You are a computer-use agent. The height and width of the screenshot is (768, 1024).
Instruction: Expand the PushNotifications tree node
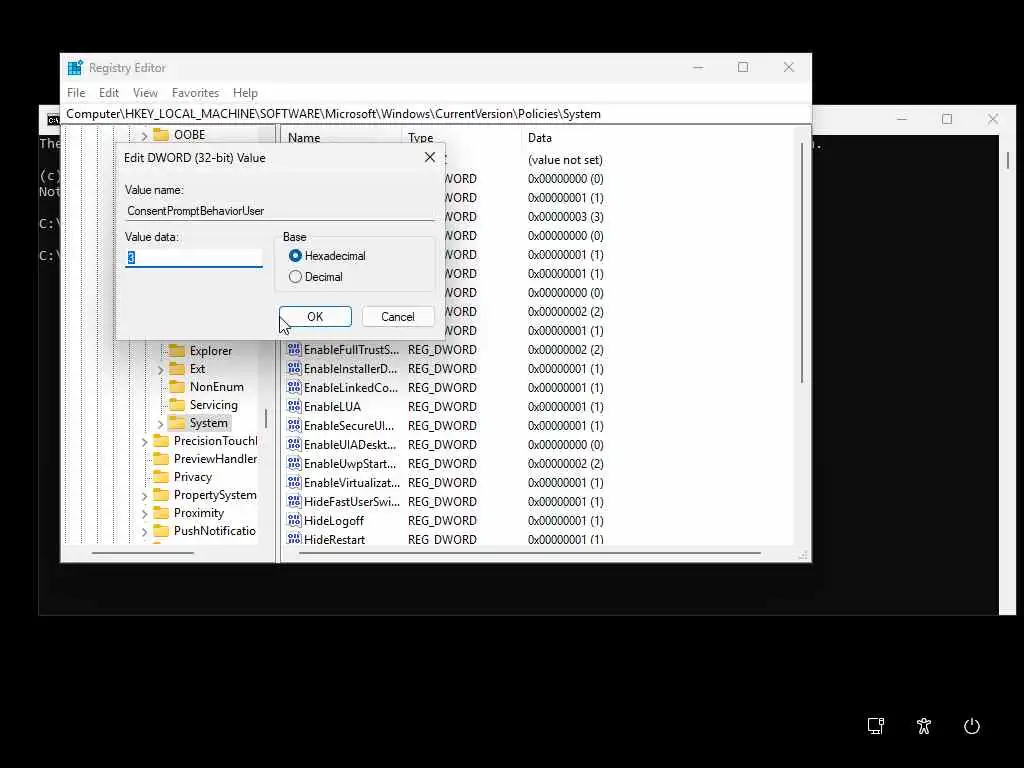[x=144, y=532]
